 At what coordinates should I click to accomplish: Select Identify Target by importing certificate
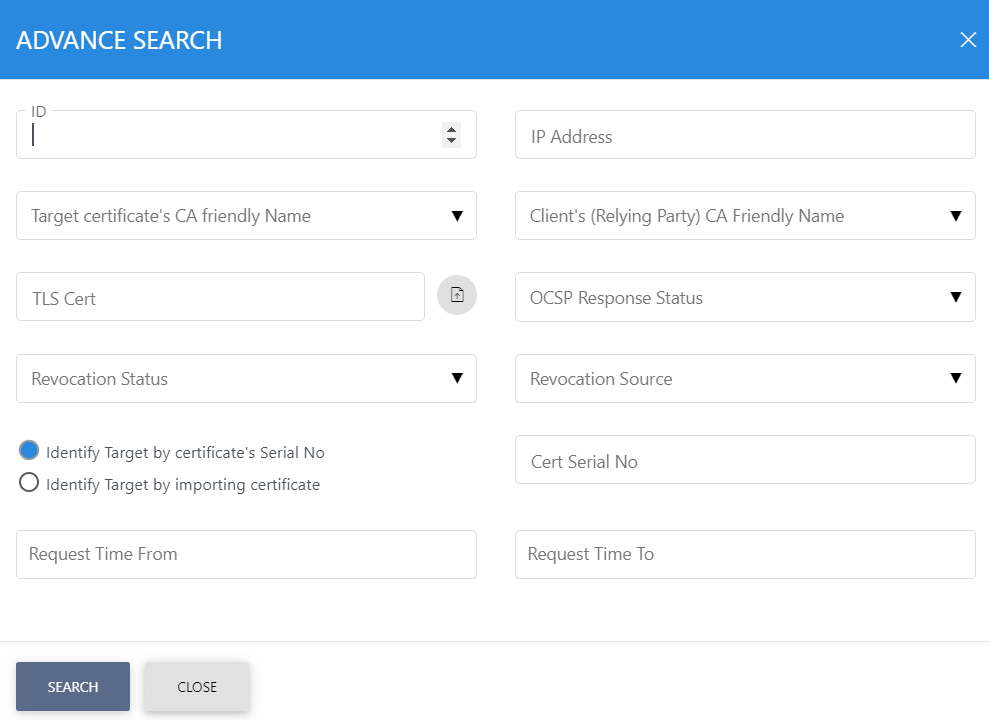click(x=30, y=484)
